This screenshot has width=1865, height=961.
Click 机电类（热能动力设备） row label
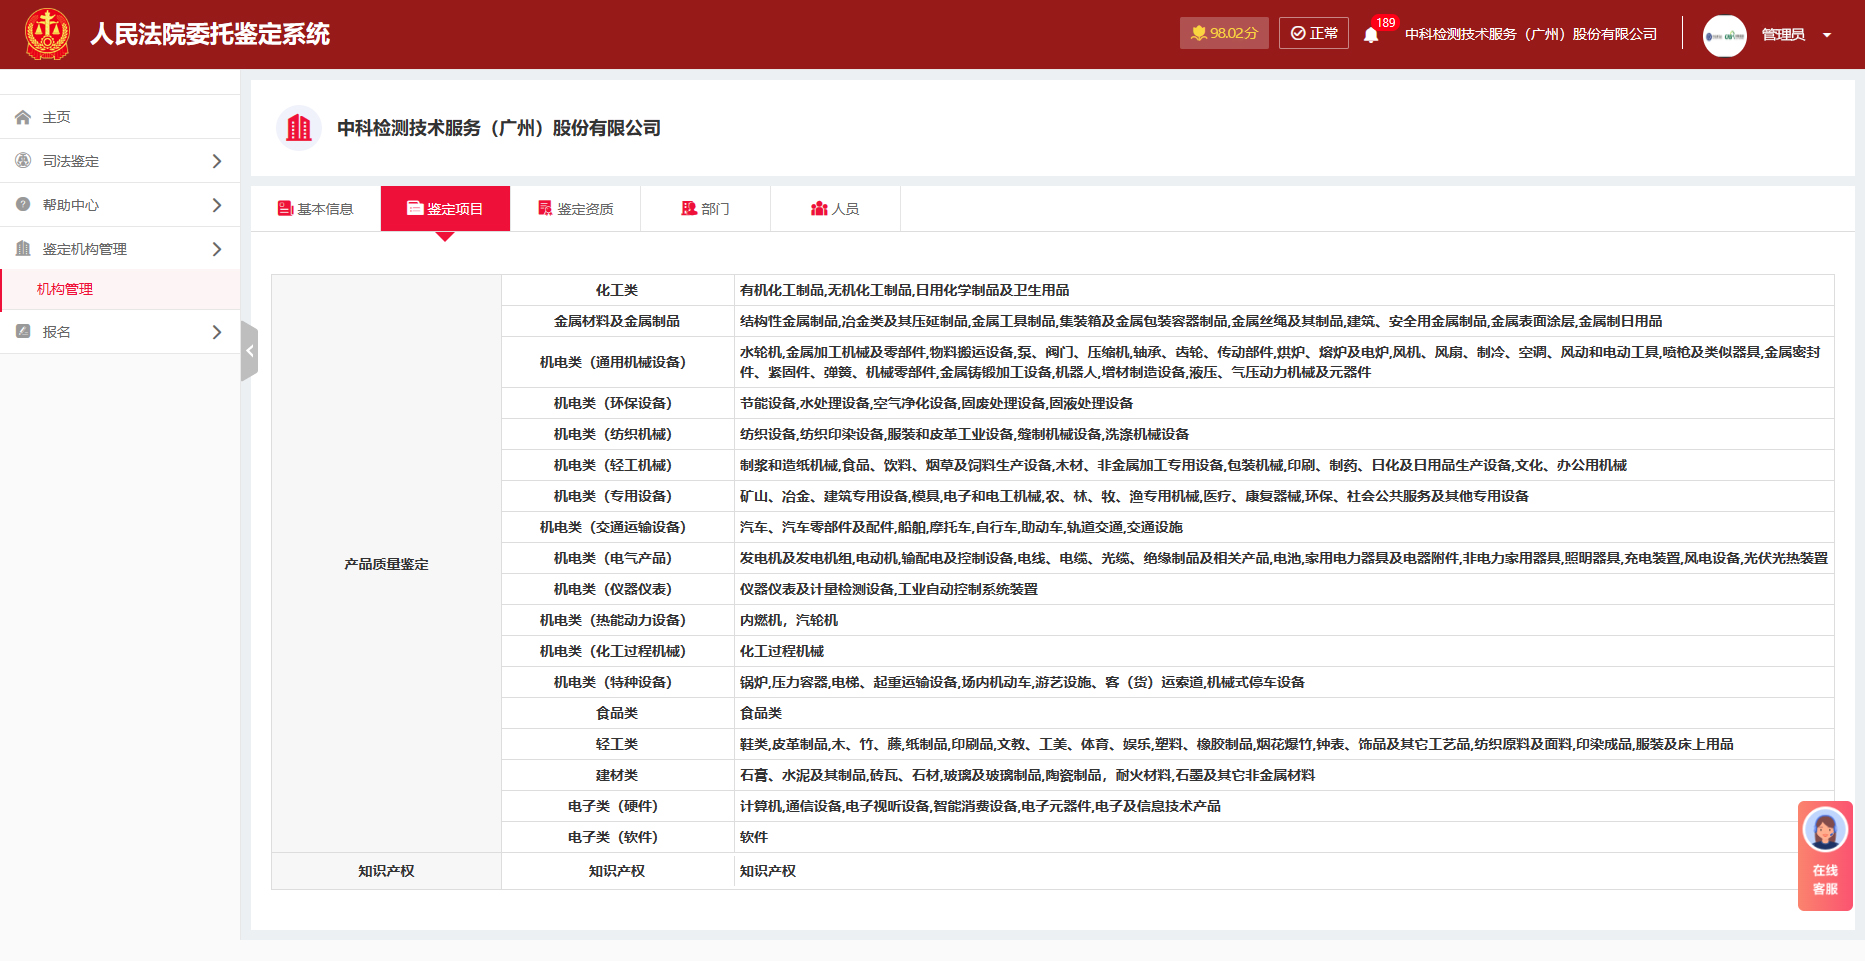(x=617, y=620)
